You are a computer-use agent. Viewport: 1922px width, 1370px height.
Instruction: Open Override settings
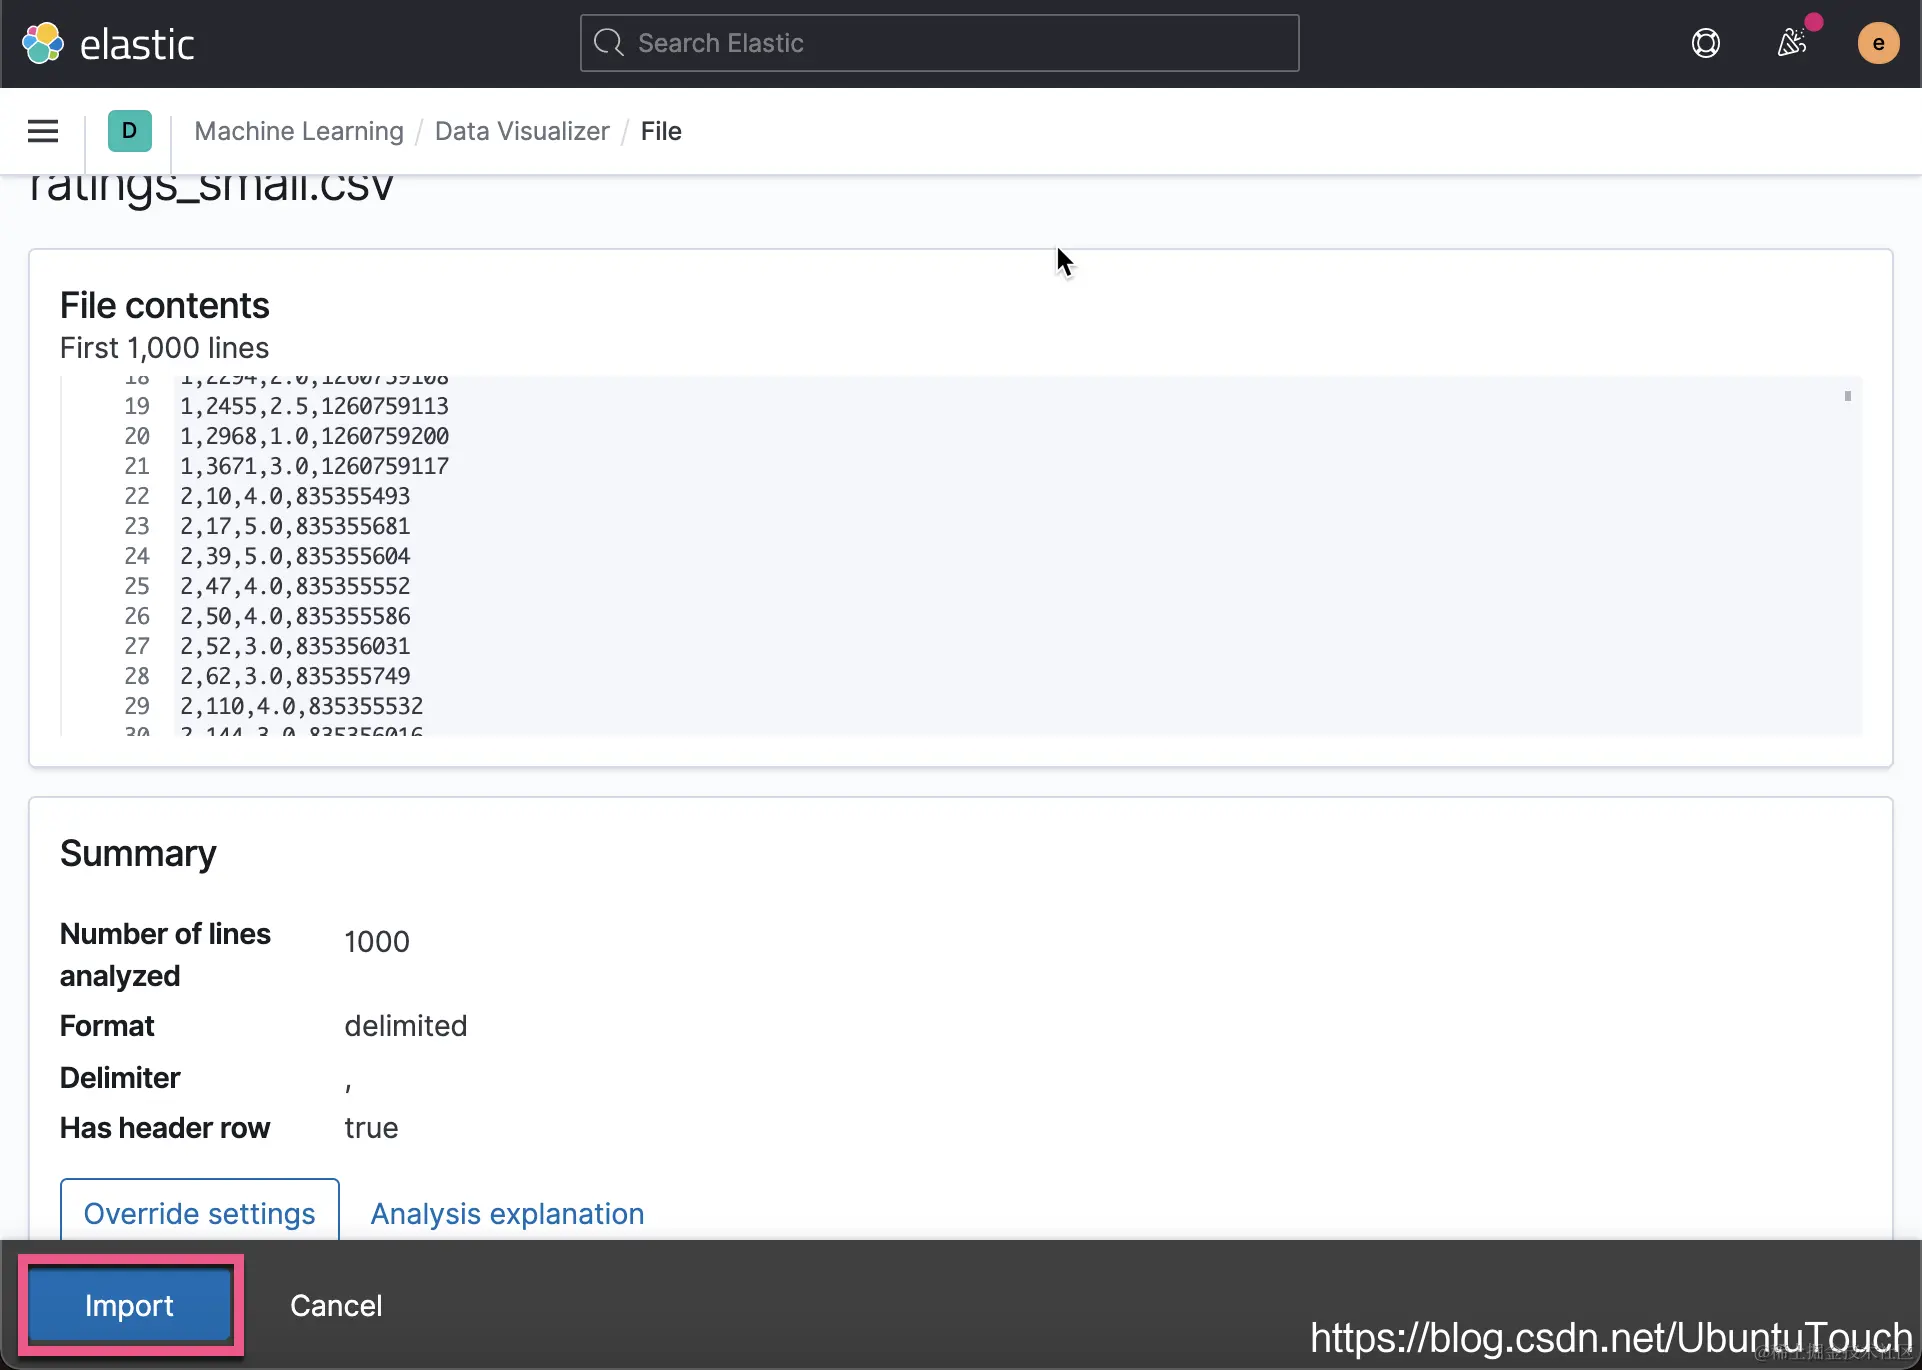pos(199,1213)
